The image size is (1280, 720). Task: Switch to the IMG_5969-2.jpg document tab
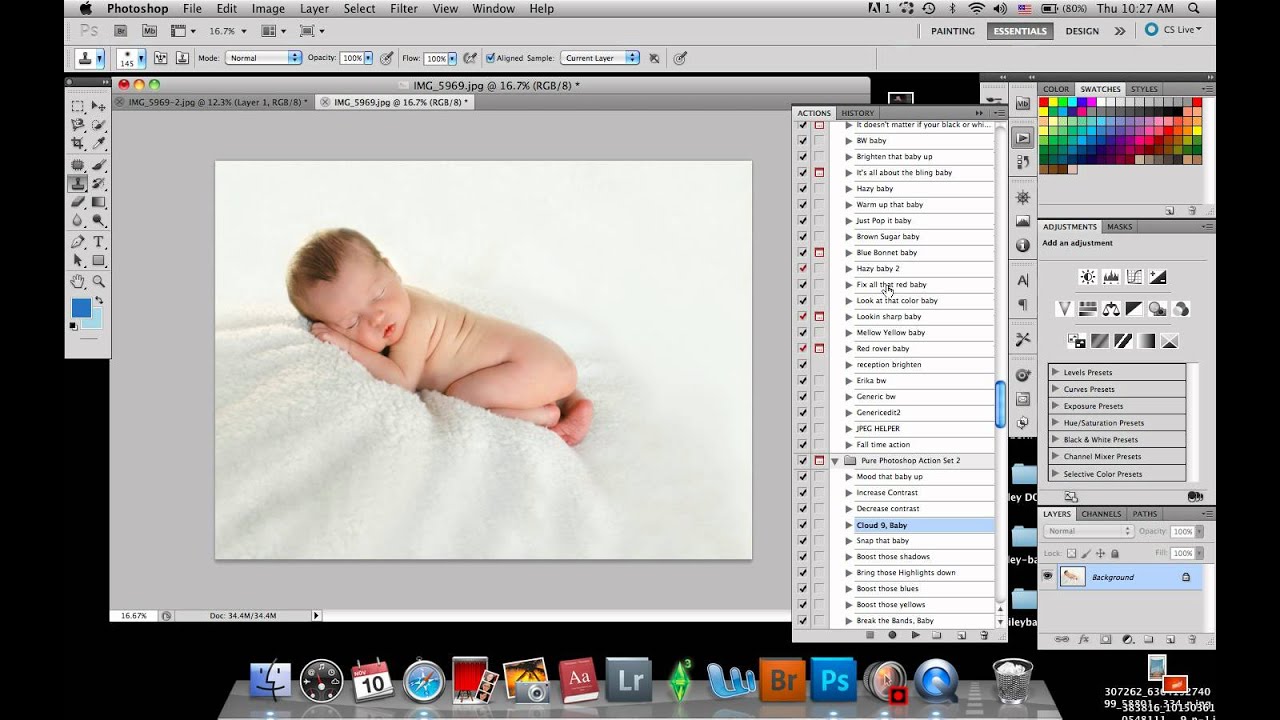[212, 102]
